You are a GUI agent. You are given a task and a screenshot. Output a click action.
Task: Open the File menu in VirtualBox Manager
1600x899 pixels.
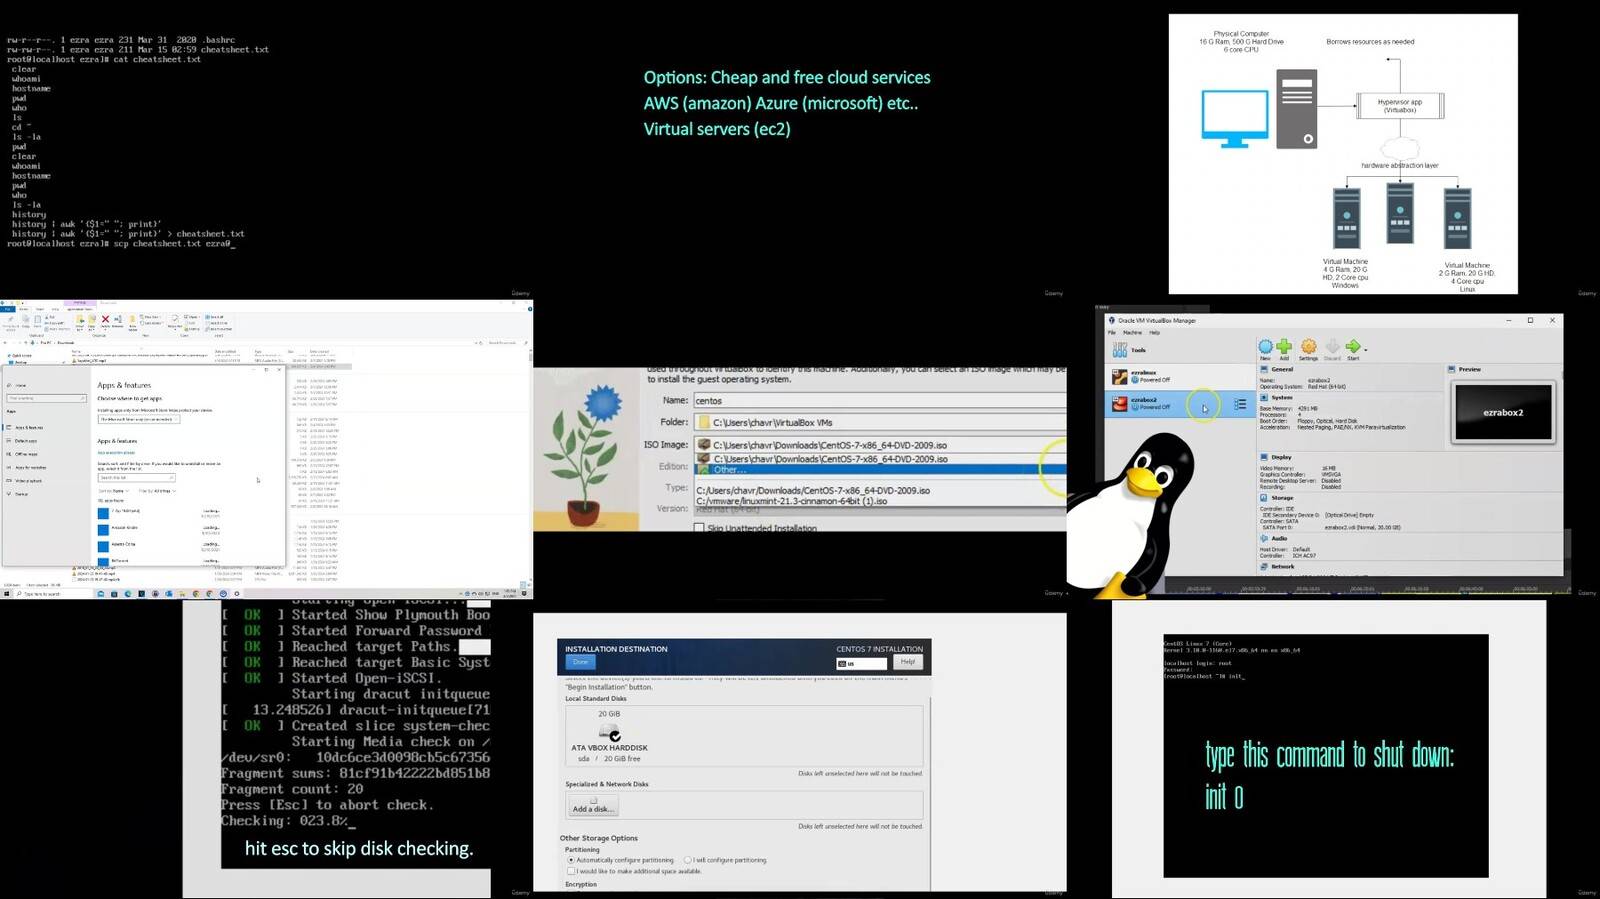(x=1111, y=333)
